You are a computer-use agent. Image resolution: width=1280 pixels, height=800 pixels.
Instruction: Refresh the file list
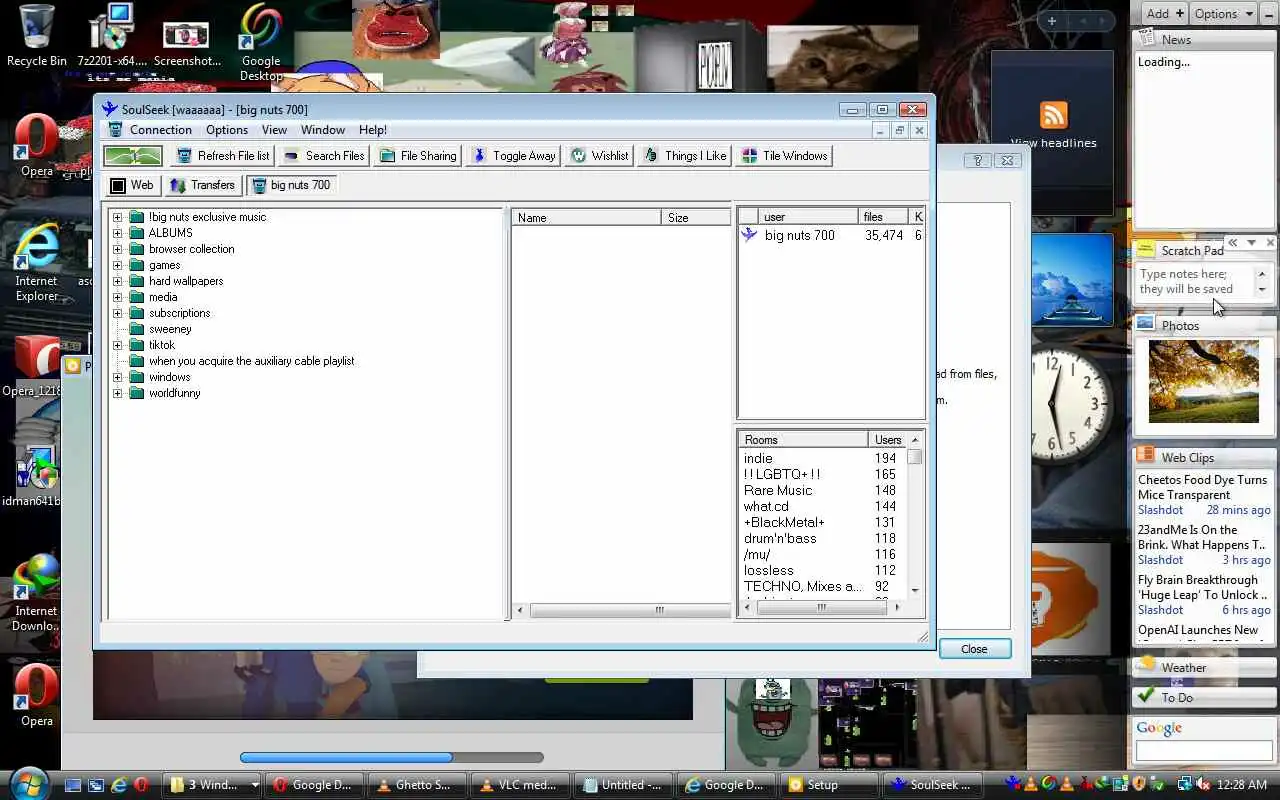tap(223, 156)
